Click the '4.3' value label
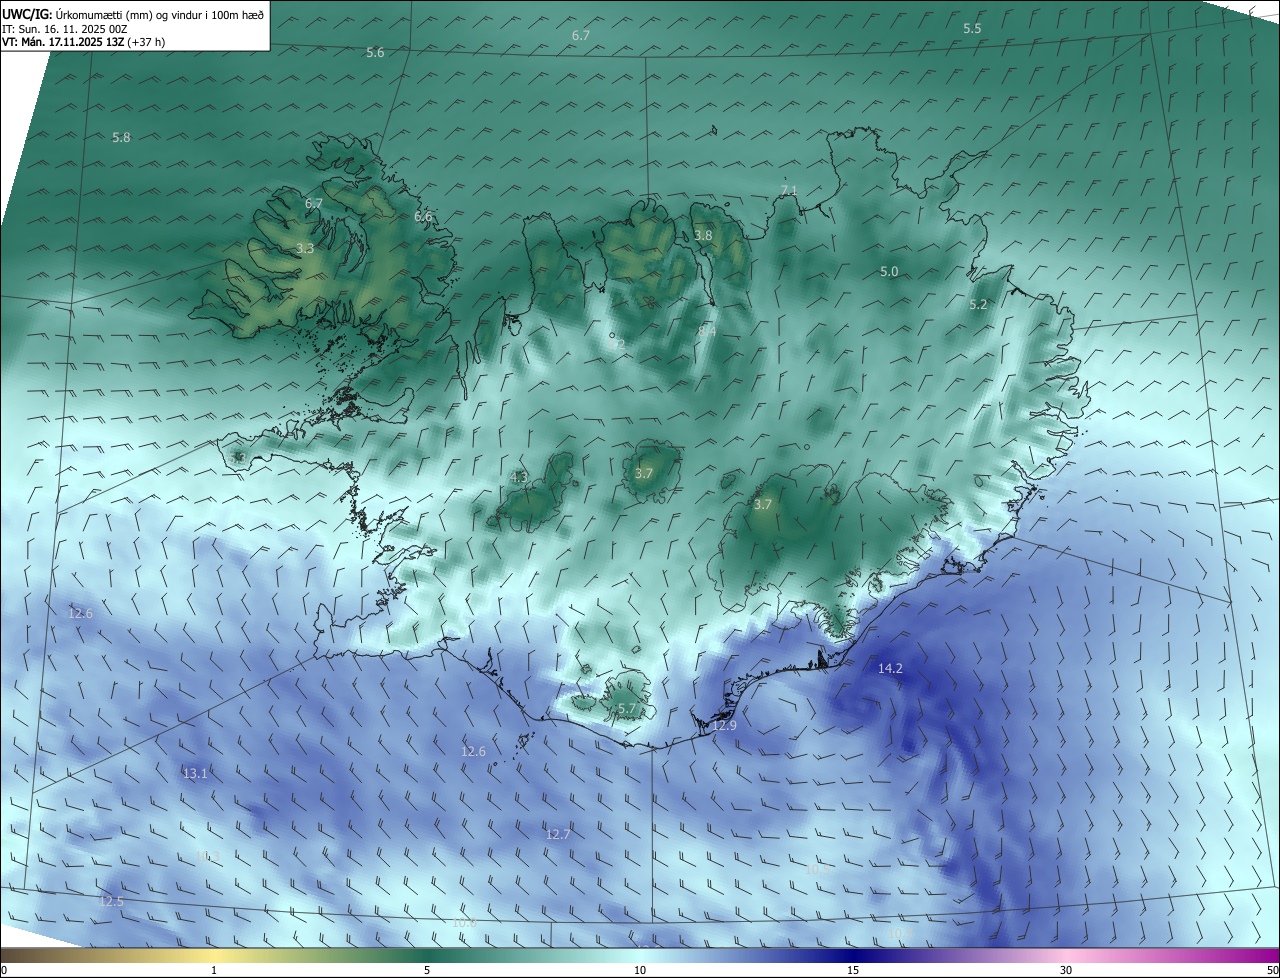 pyautogui.click(x=519, y=477)
